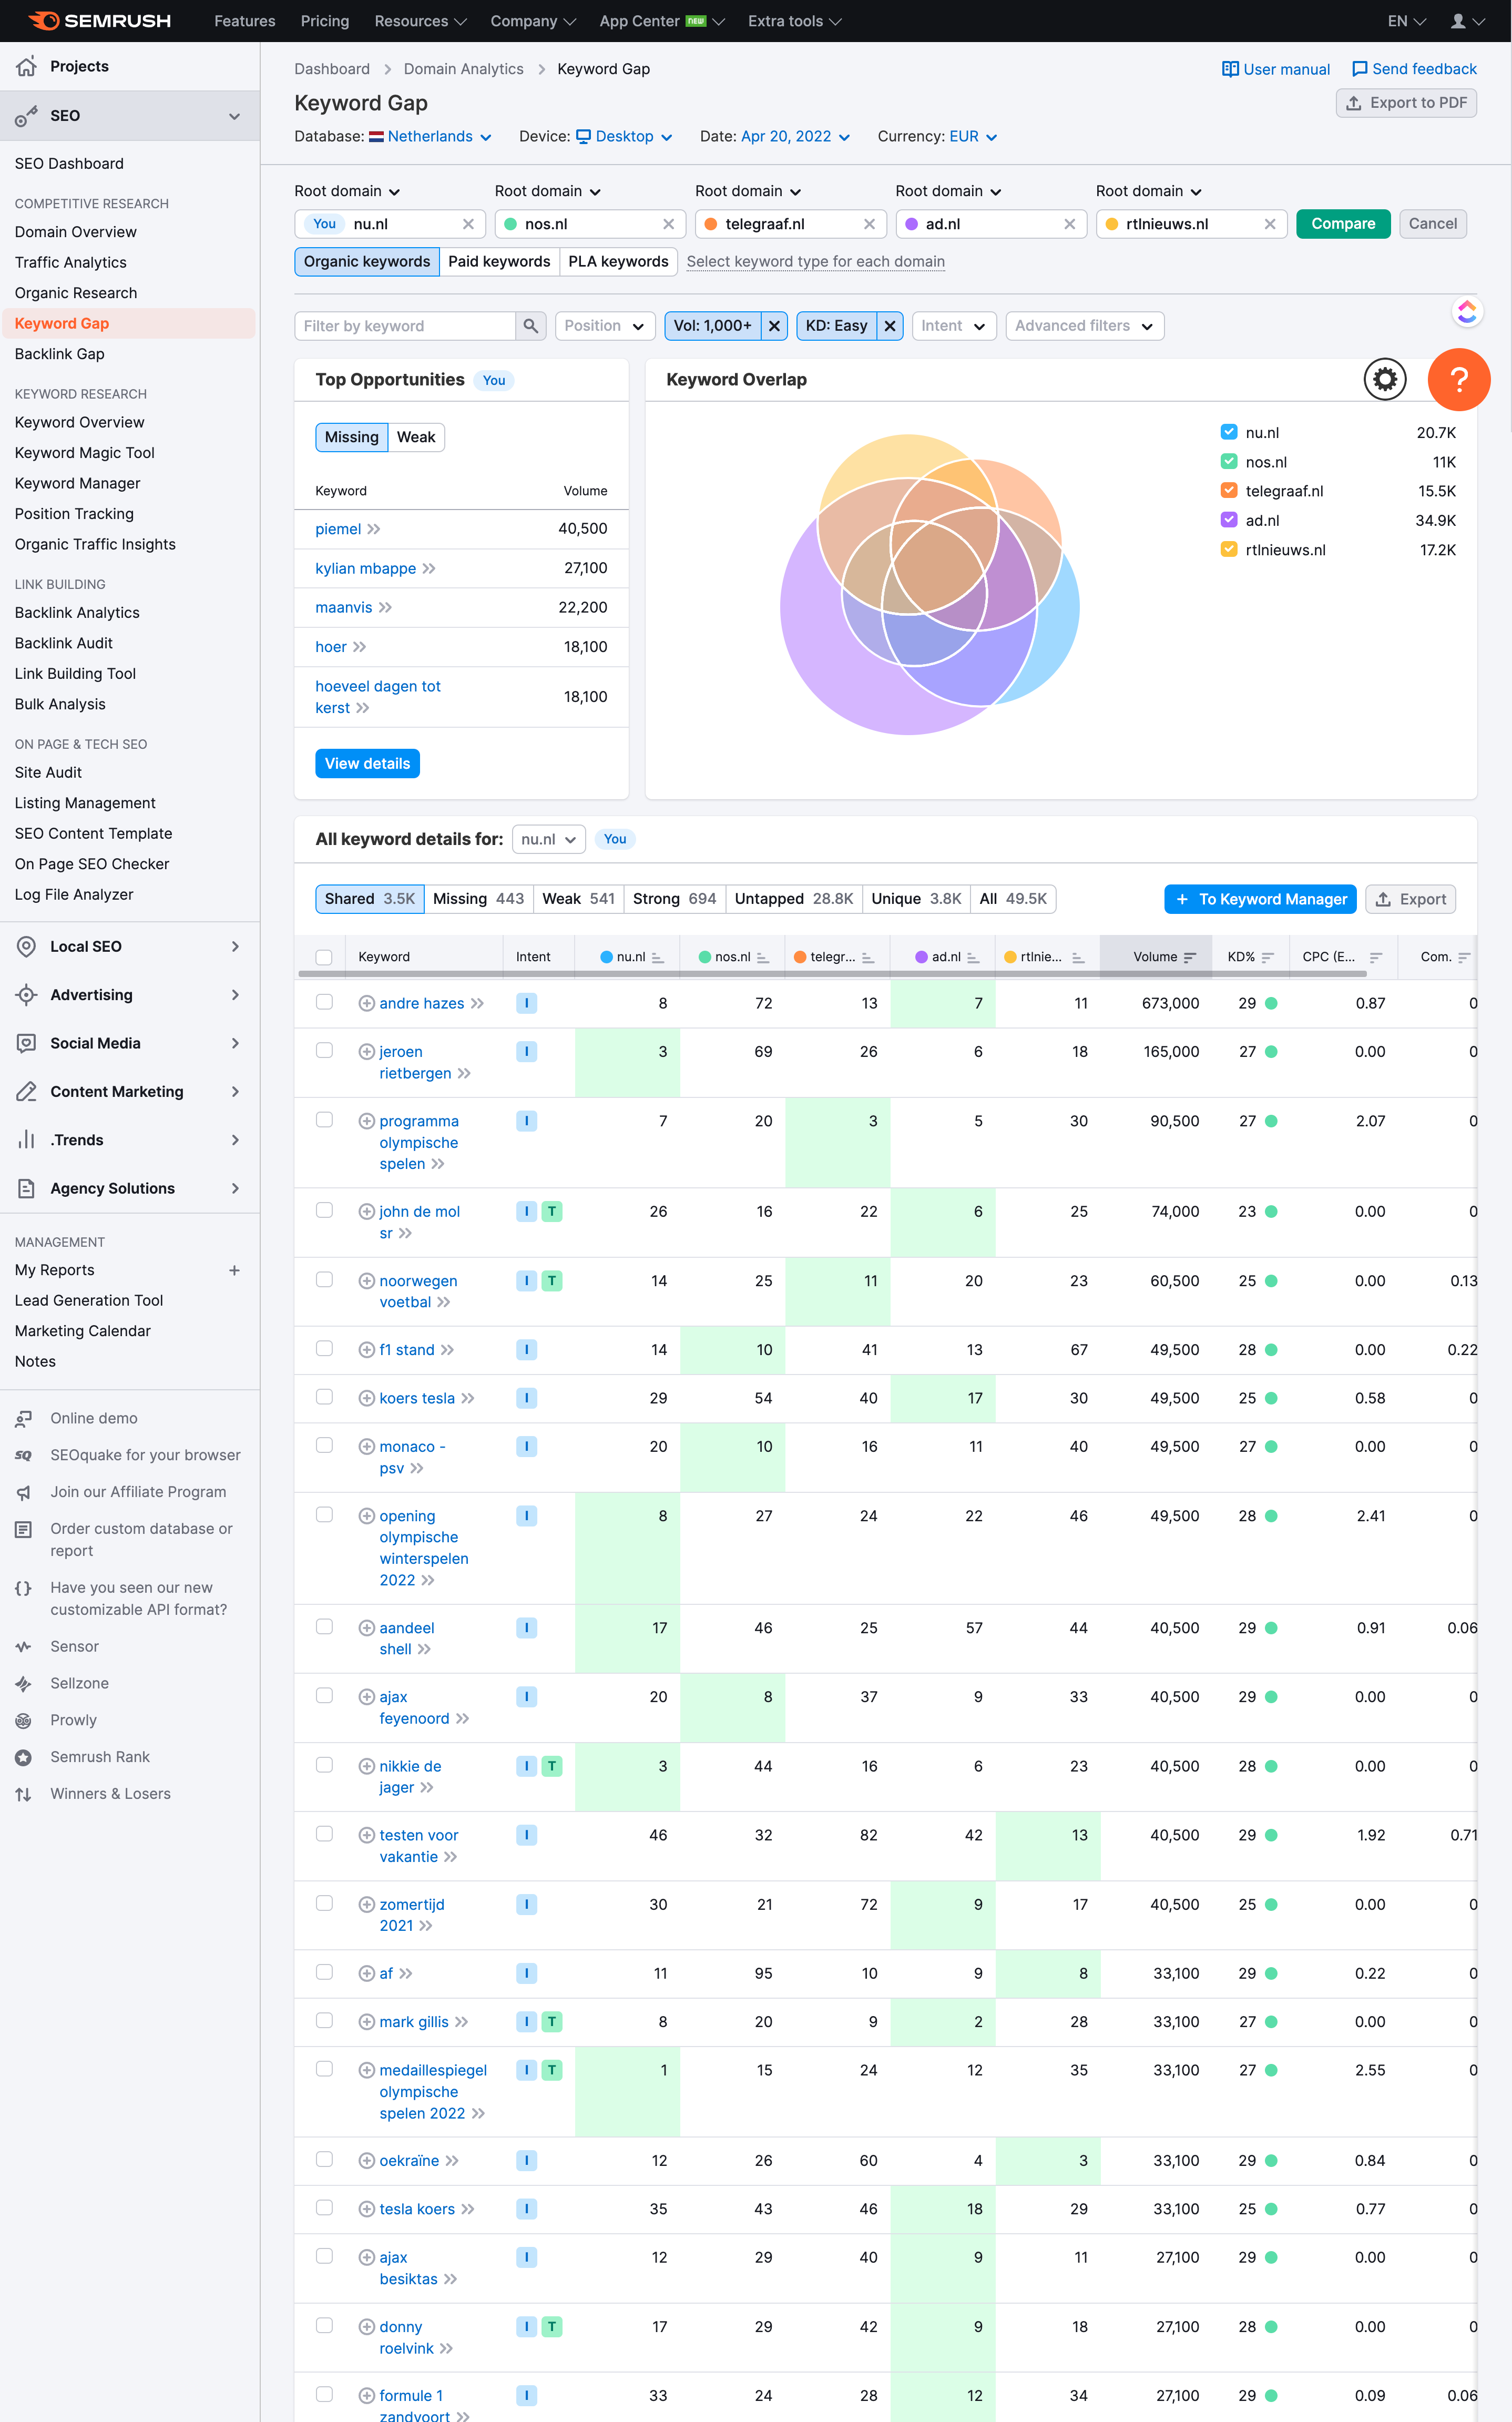This screenshot has width=1512, height=2422.
Task: Select the Untapped 28.8K tab
Action: (x=794, y=899)
